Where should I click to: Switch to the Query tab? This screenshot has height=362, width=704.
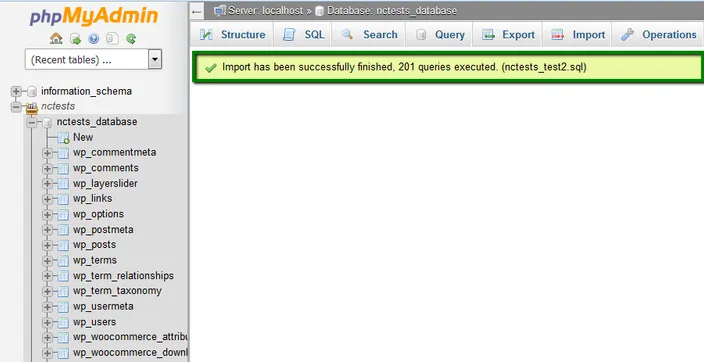440,35
